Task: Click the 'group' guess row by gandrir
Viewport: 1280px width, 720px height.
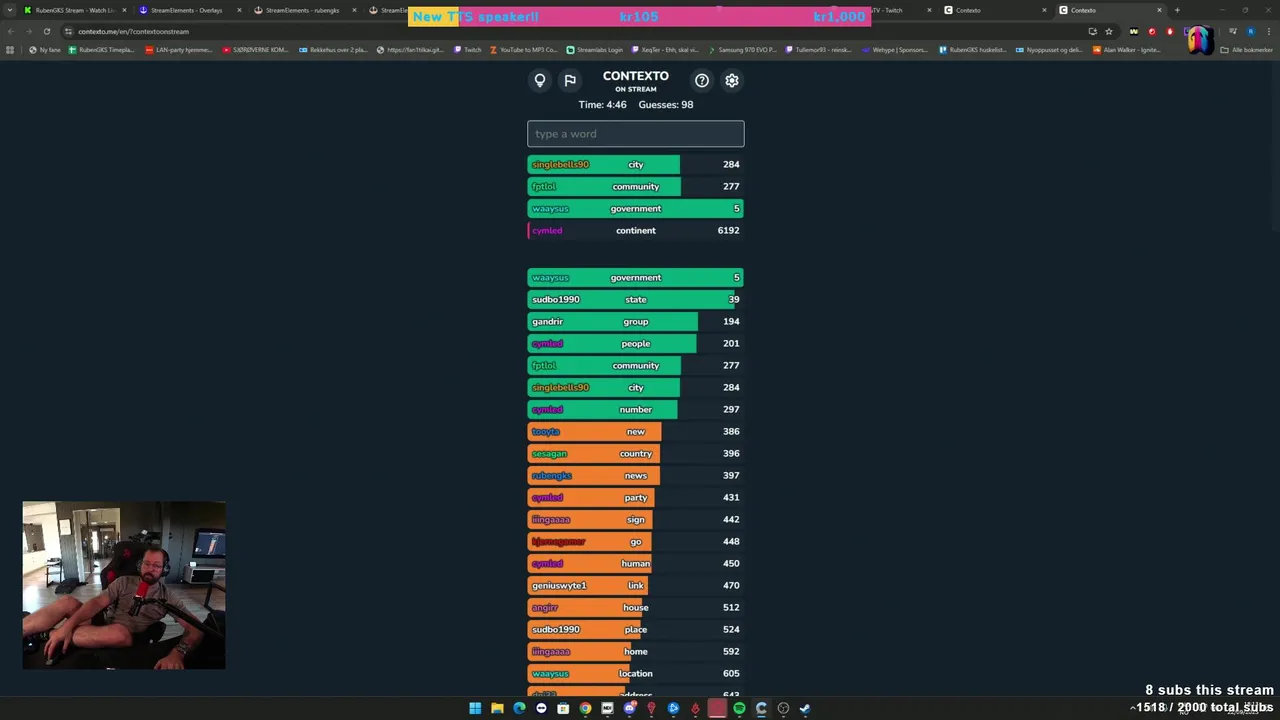Action: [x=636, y=321]
